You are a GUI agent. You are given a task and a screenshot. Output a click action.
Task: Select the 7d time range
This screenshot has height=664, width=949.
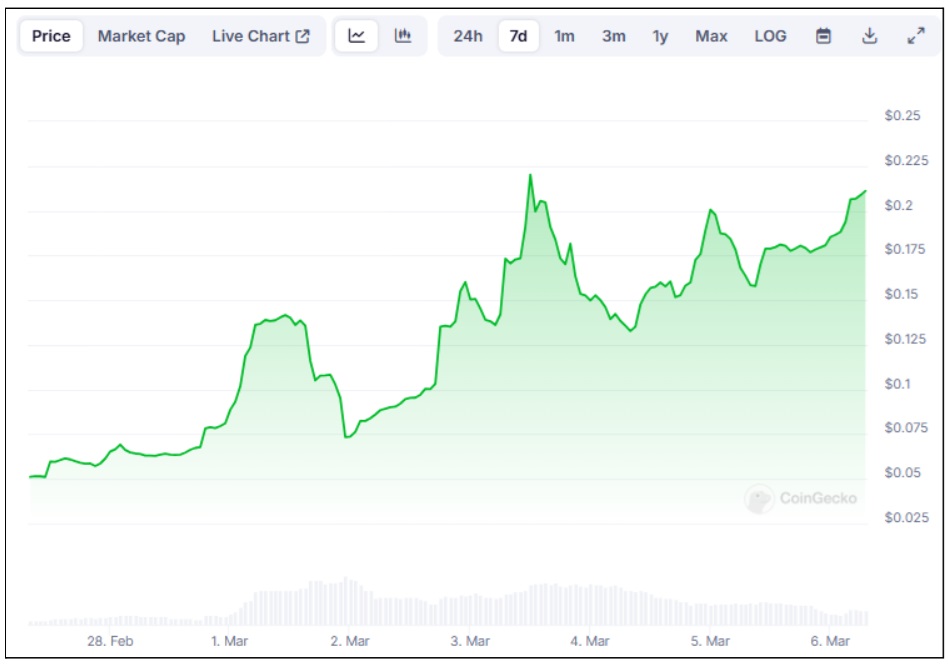coord(518,36)
